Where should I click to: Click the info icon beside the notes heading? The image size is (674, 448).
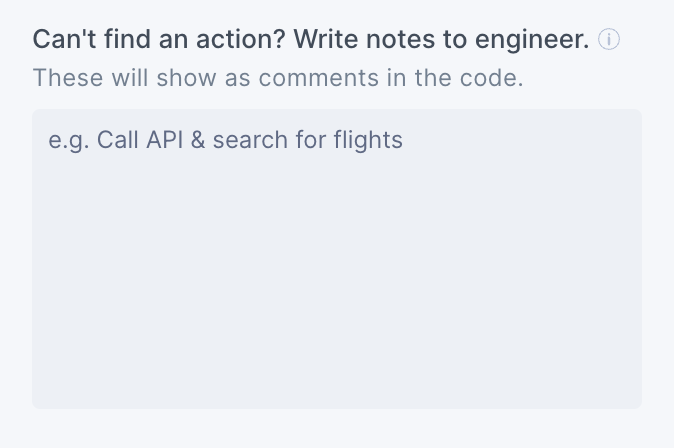click(x=609, y=40)
